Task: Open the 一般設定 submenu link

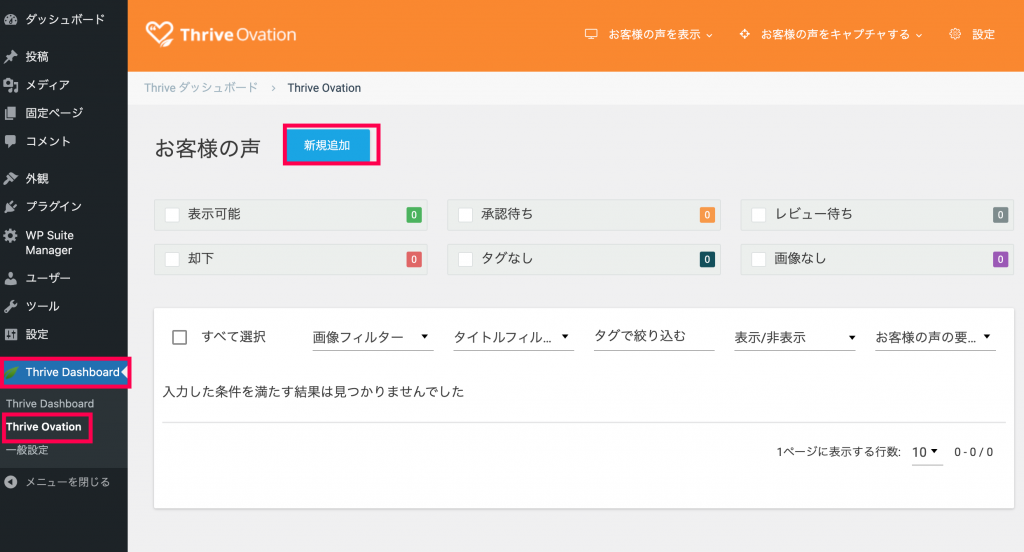Action: 27,450
